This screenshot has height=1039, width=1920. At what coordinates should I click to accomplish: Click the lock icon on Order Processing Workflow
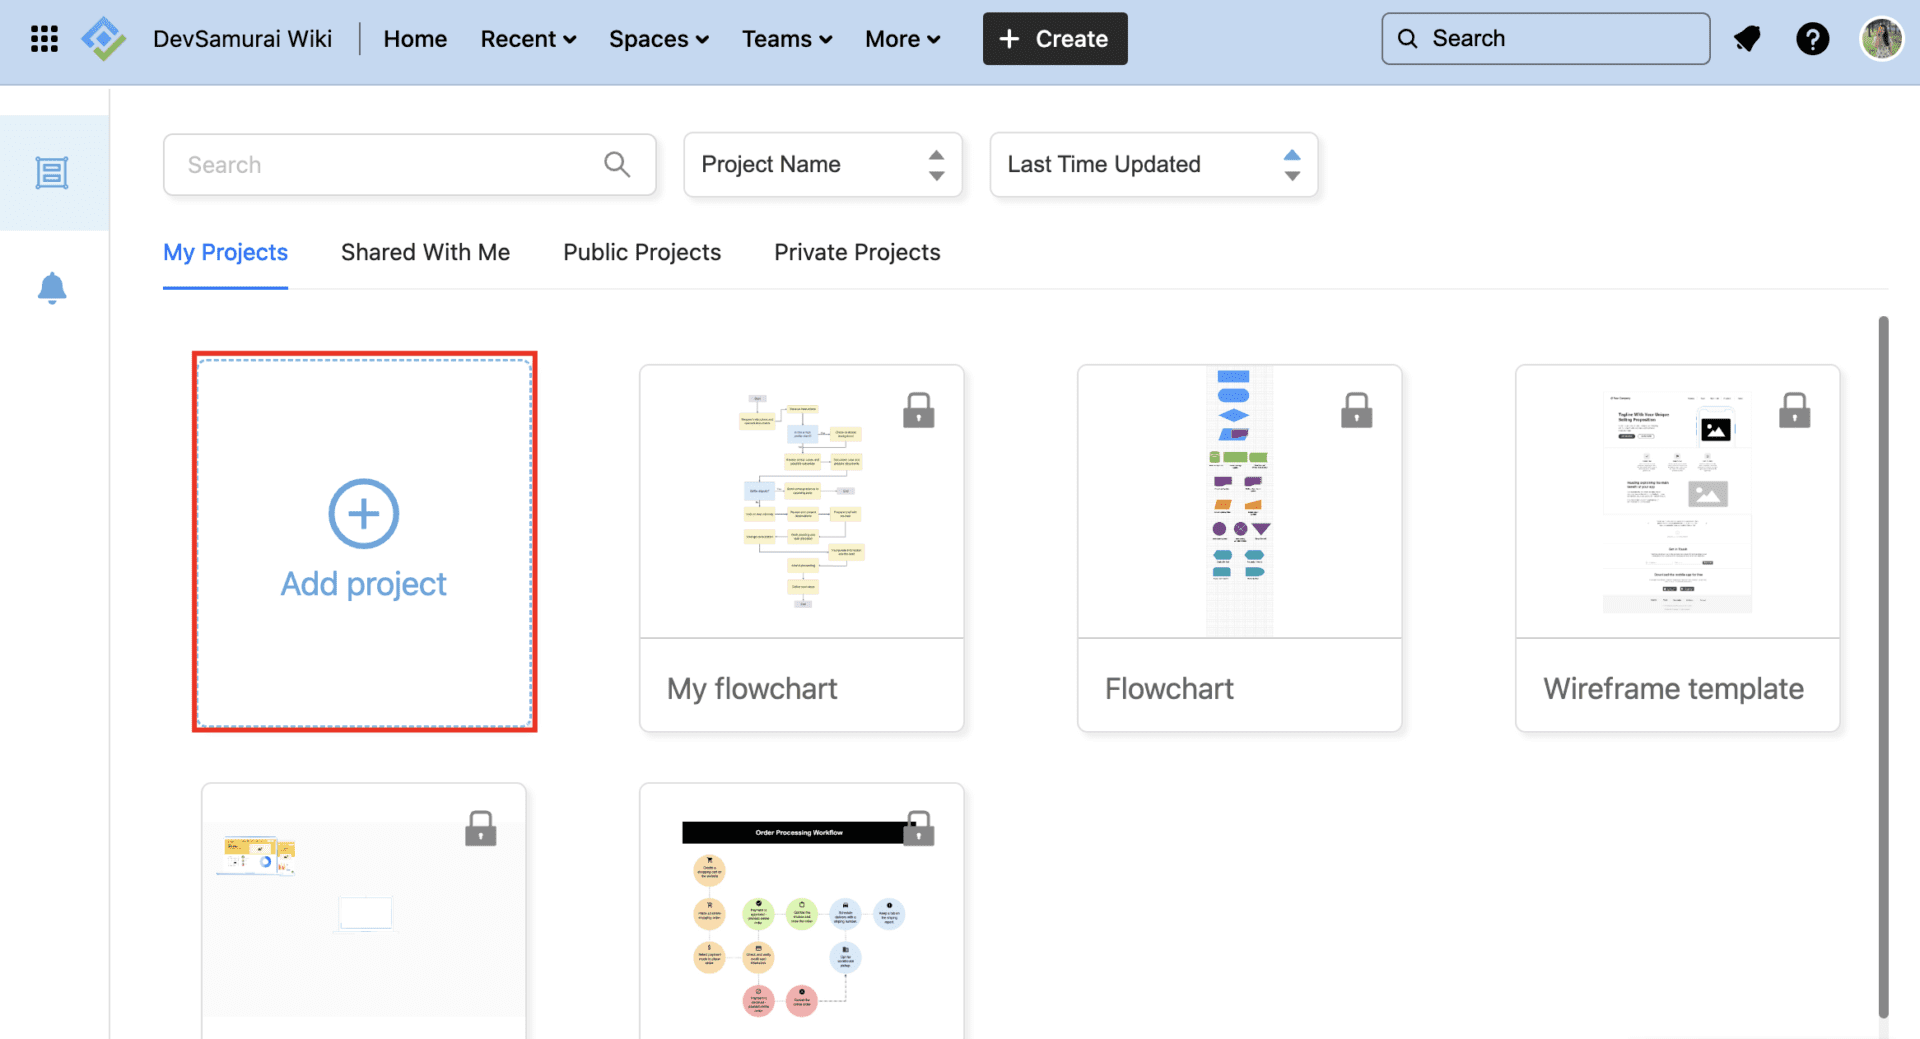(918, 828)
